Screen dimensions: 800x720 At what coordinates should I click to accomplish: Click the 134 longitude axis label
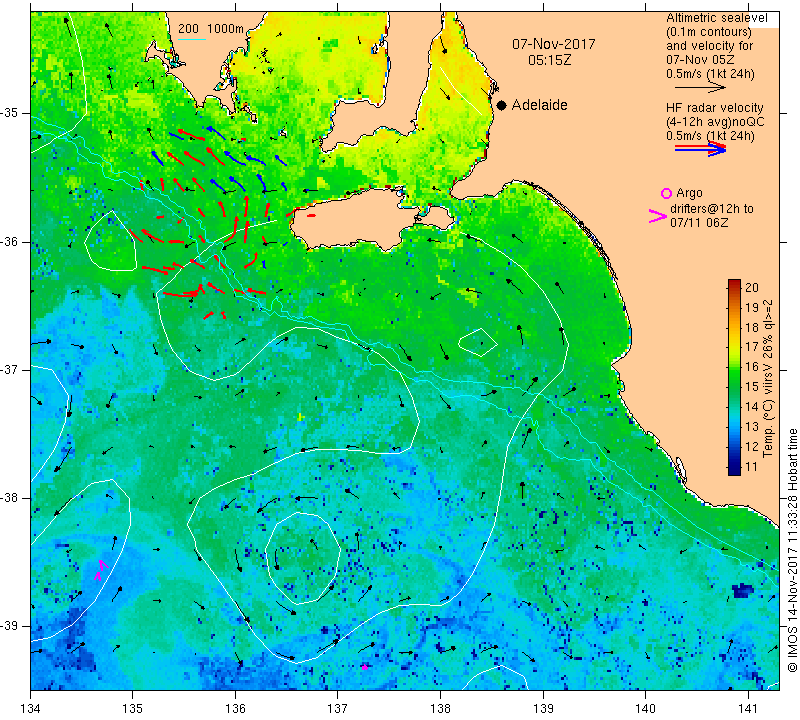(31, 709)
